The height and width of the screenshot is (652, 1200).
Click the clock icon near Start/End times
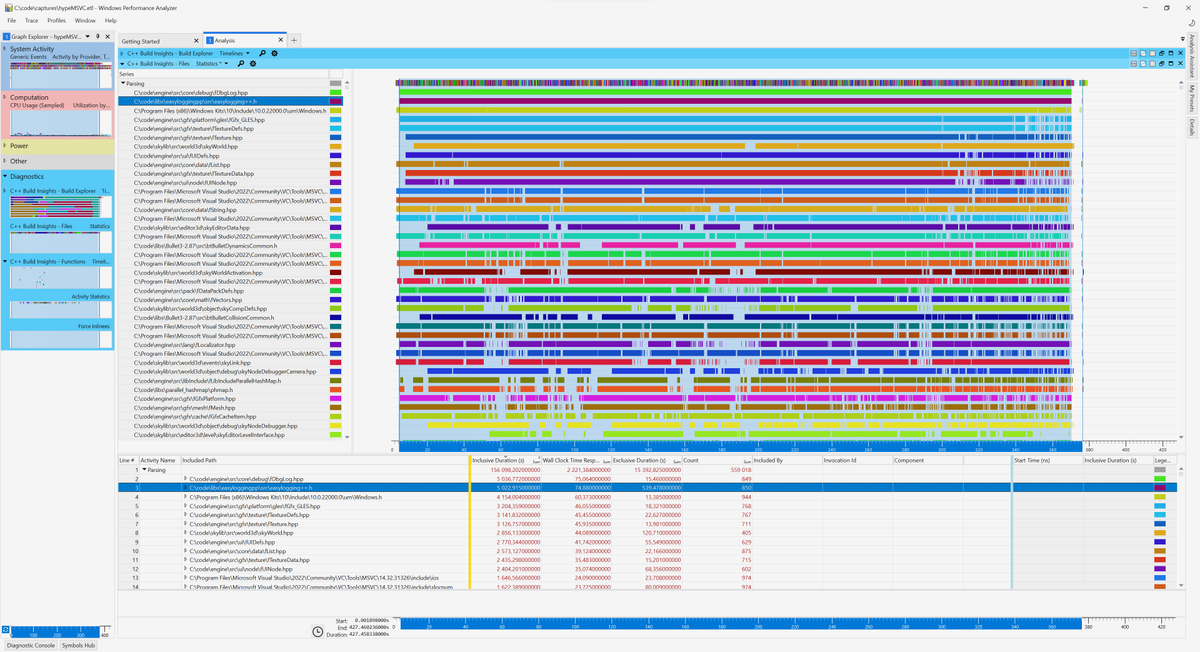(x=317, y=631)
